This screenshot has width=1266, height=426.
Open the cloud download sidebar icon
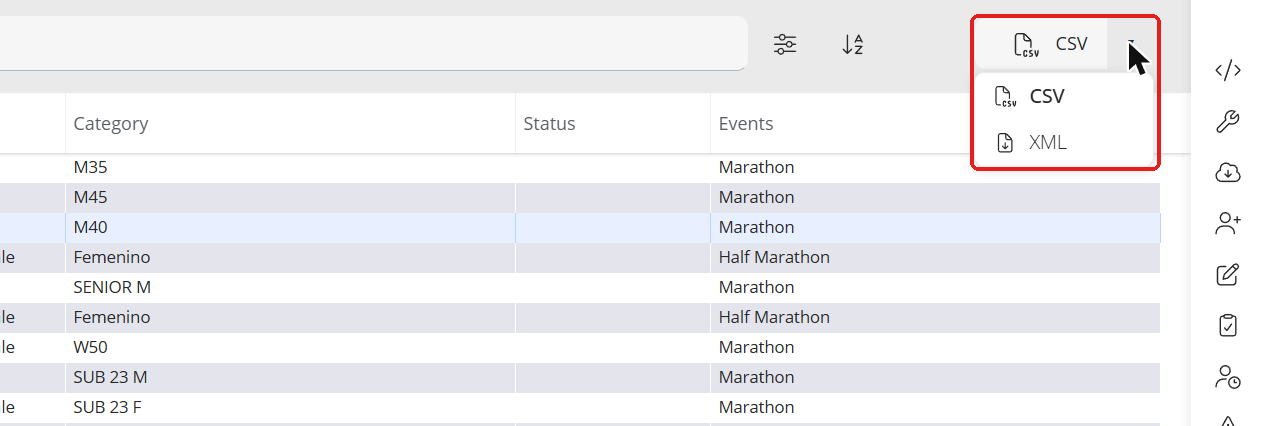tap(1228, 173)
